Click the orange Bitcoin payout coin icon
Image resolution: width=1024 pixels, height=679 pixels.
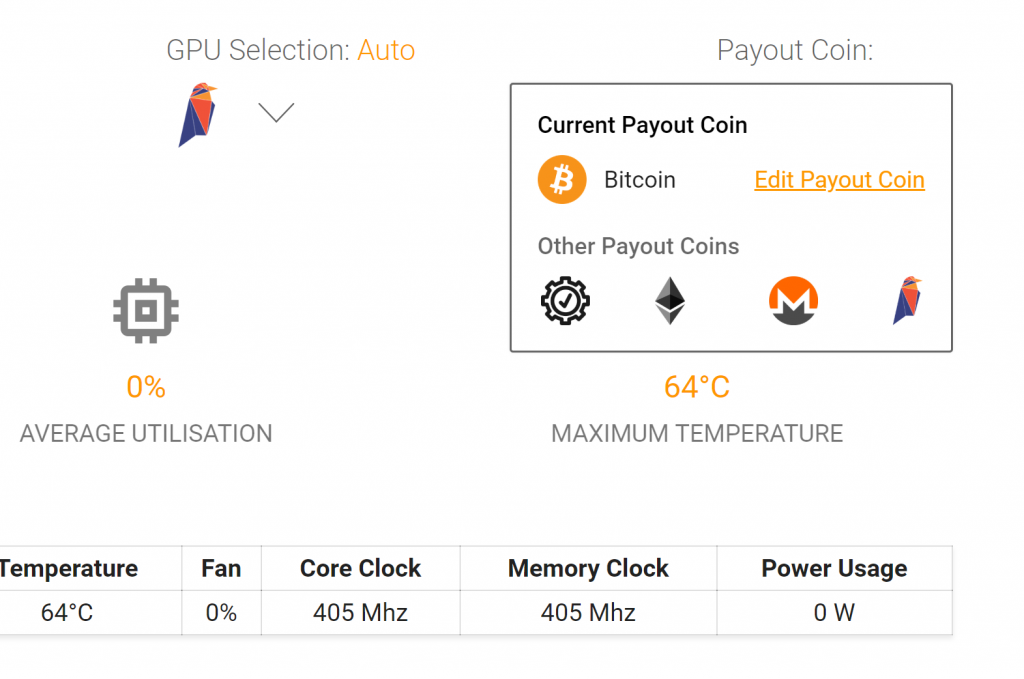coord(562,180)
